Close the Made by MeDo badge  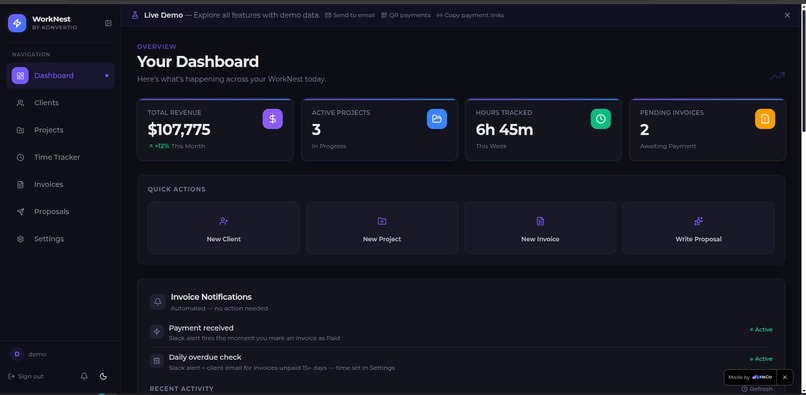coord(784,377)
